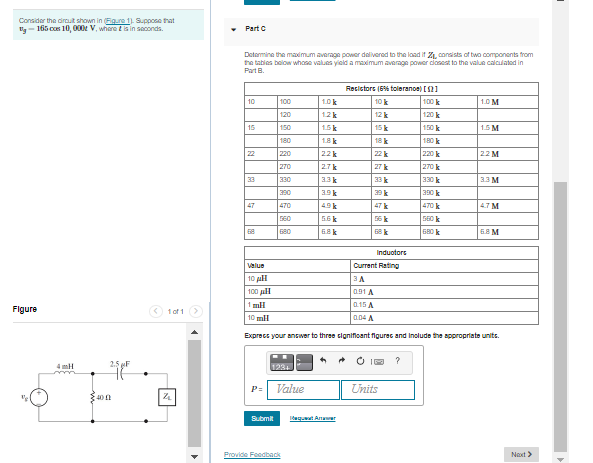Image resolution: width=593 pixels, height=463 pixels.
Task: Click the 3 A current rating cell
Action: point(444,279)
